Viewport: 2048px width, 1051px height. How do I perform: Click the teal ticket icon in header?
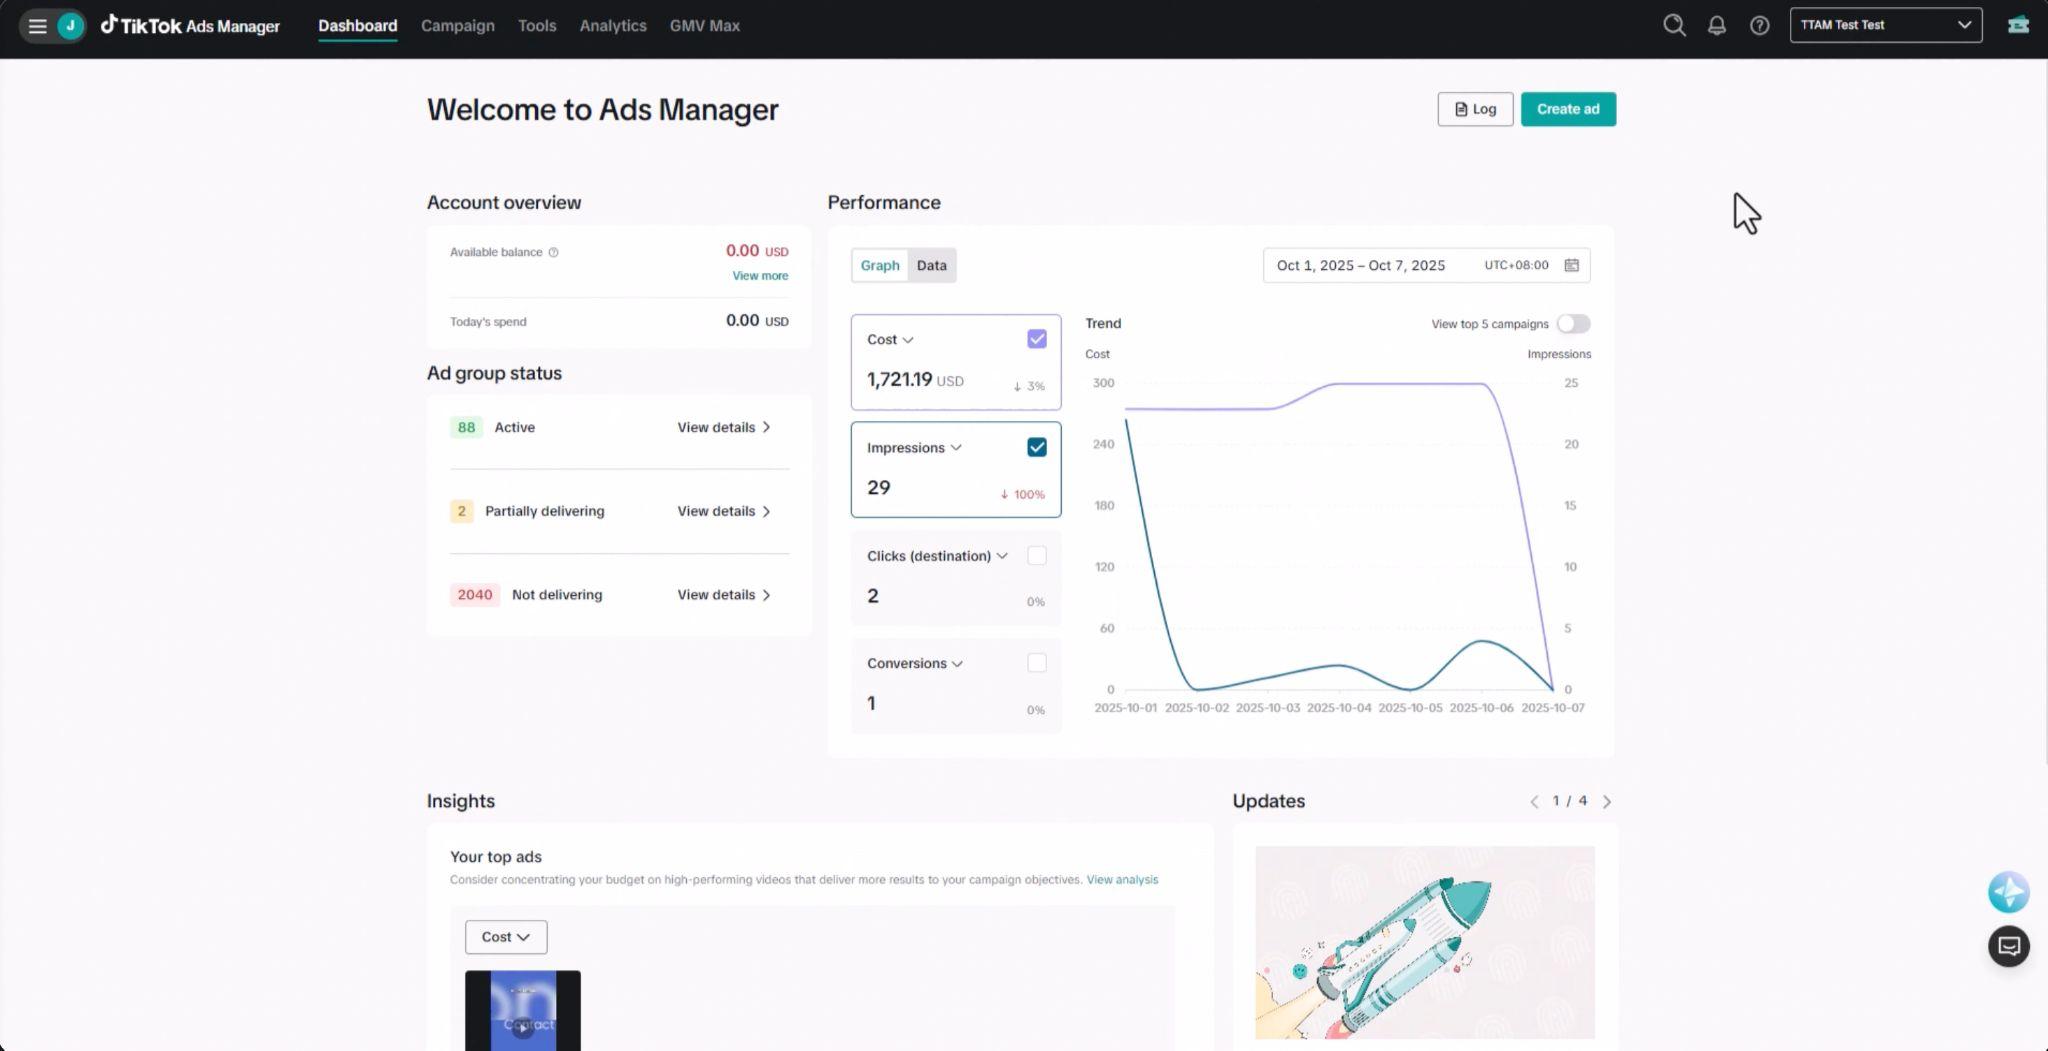tap(2018, 25)
